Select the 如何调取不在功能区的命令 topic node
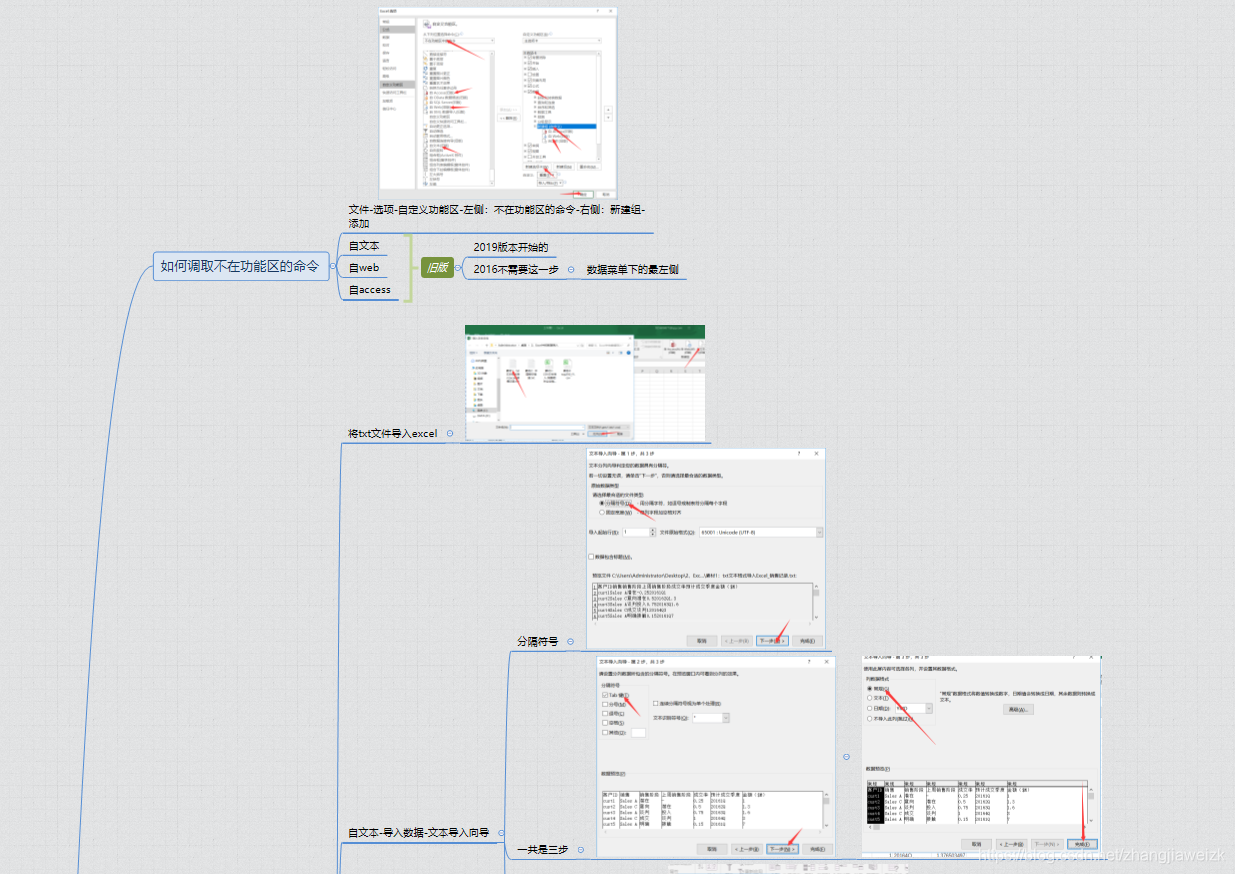 [x=241, y=266]
